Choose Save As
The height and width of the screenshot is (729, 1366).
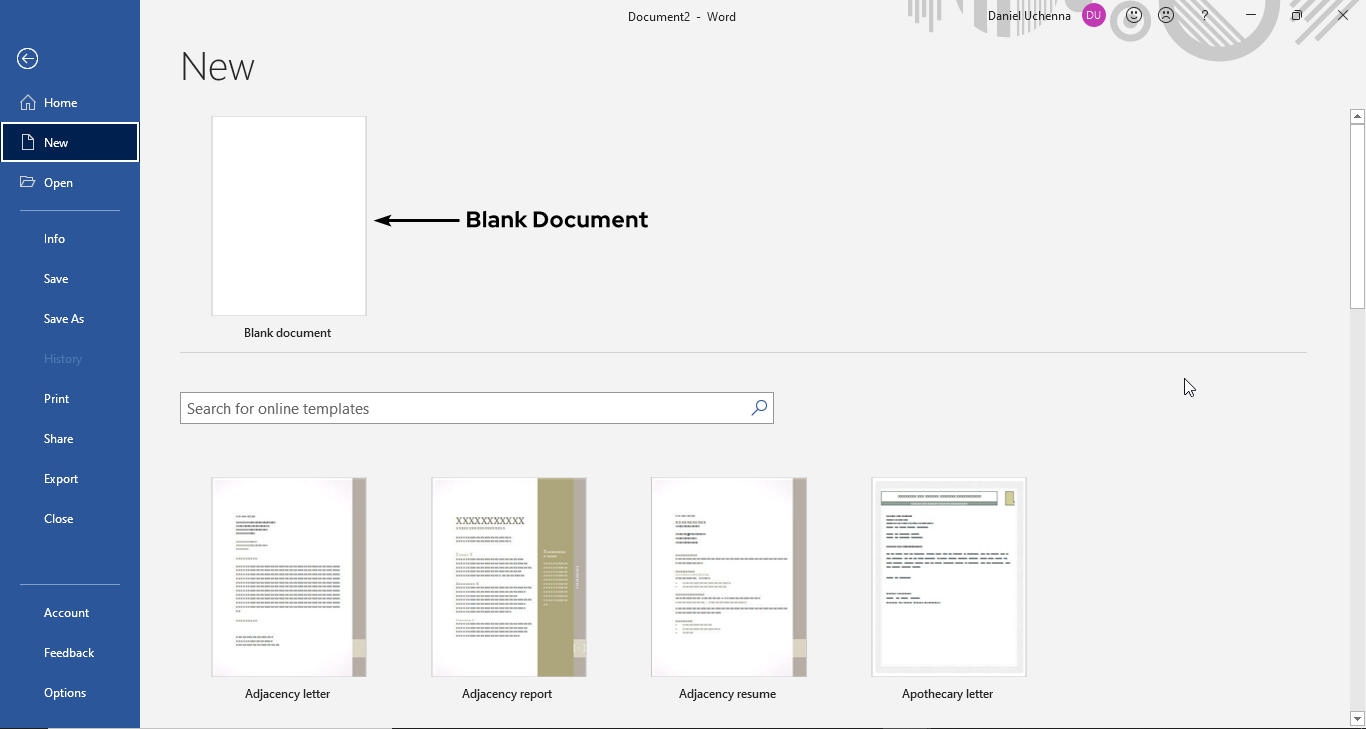64,318
